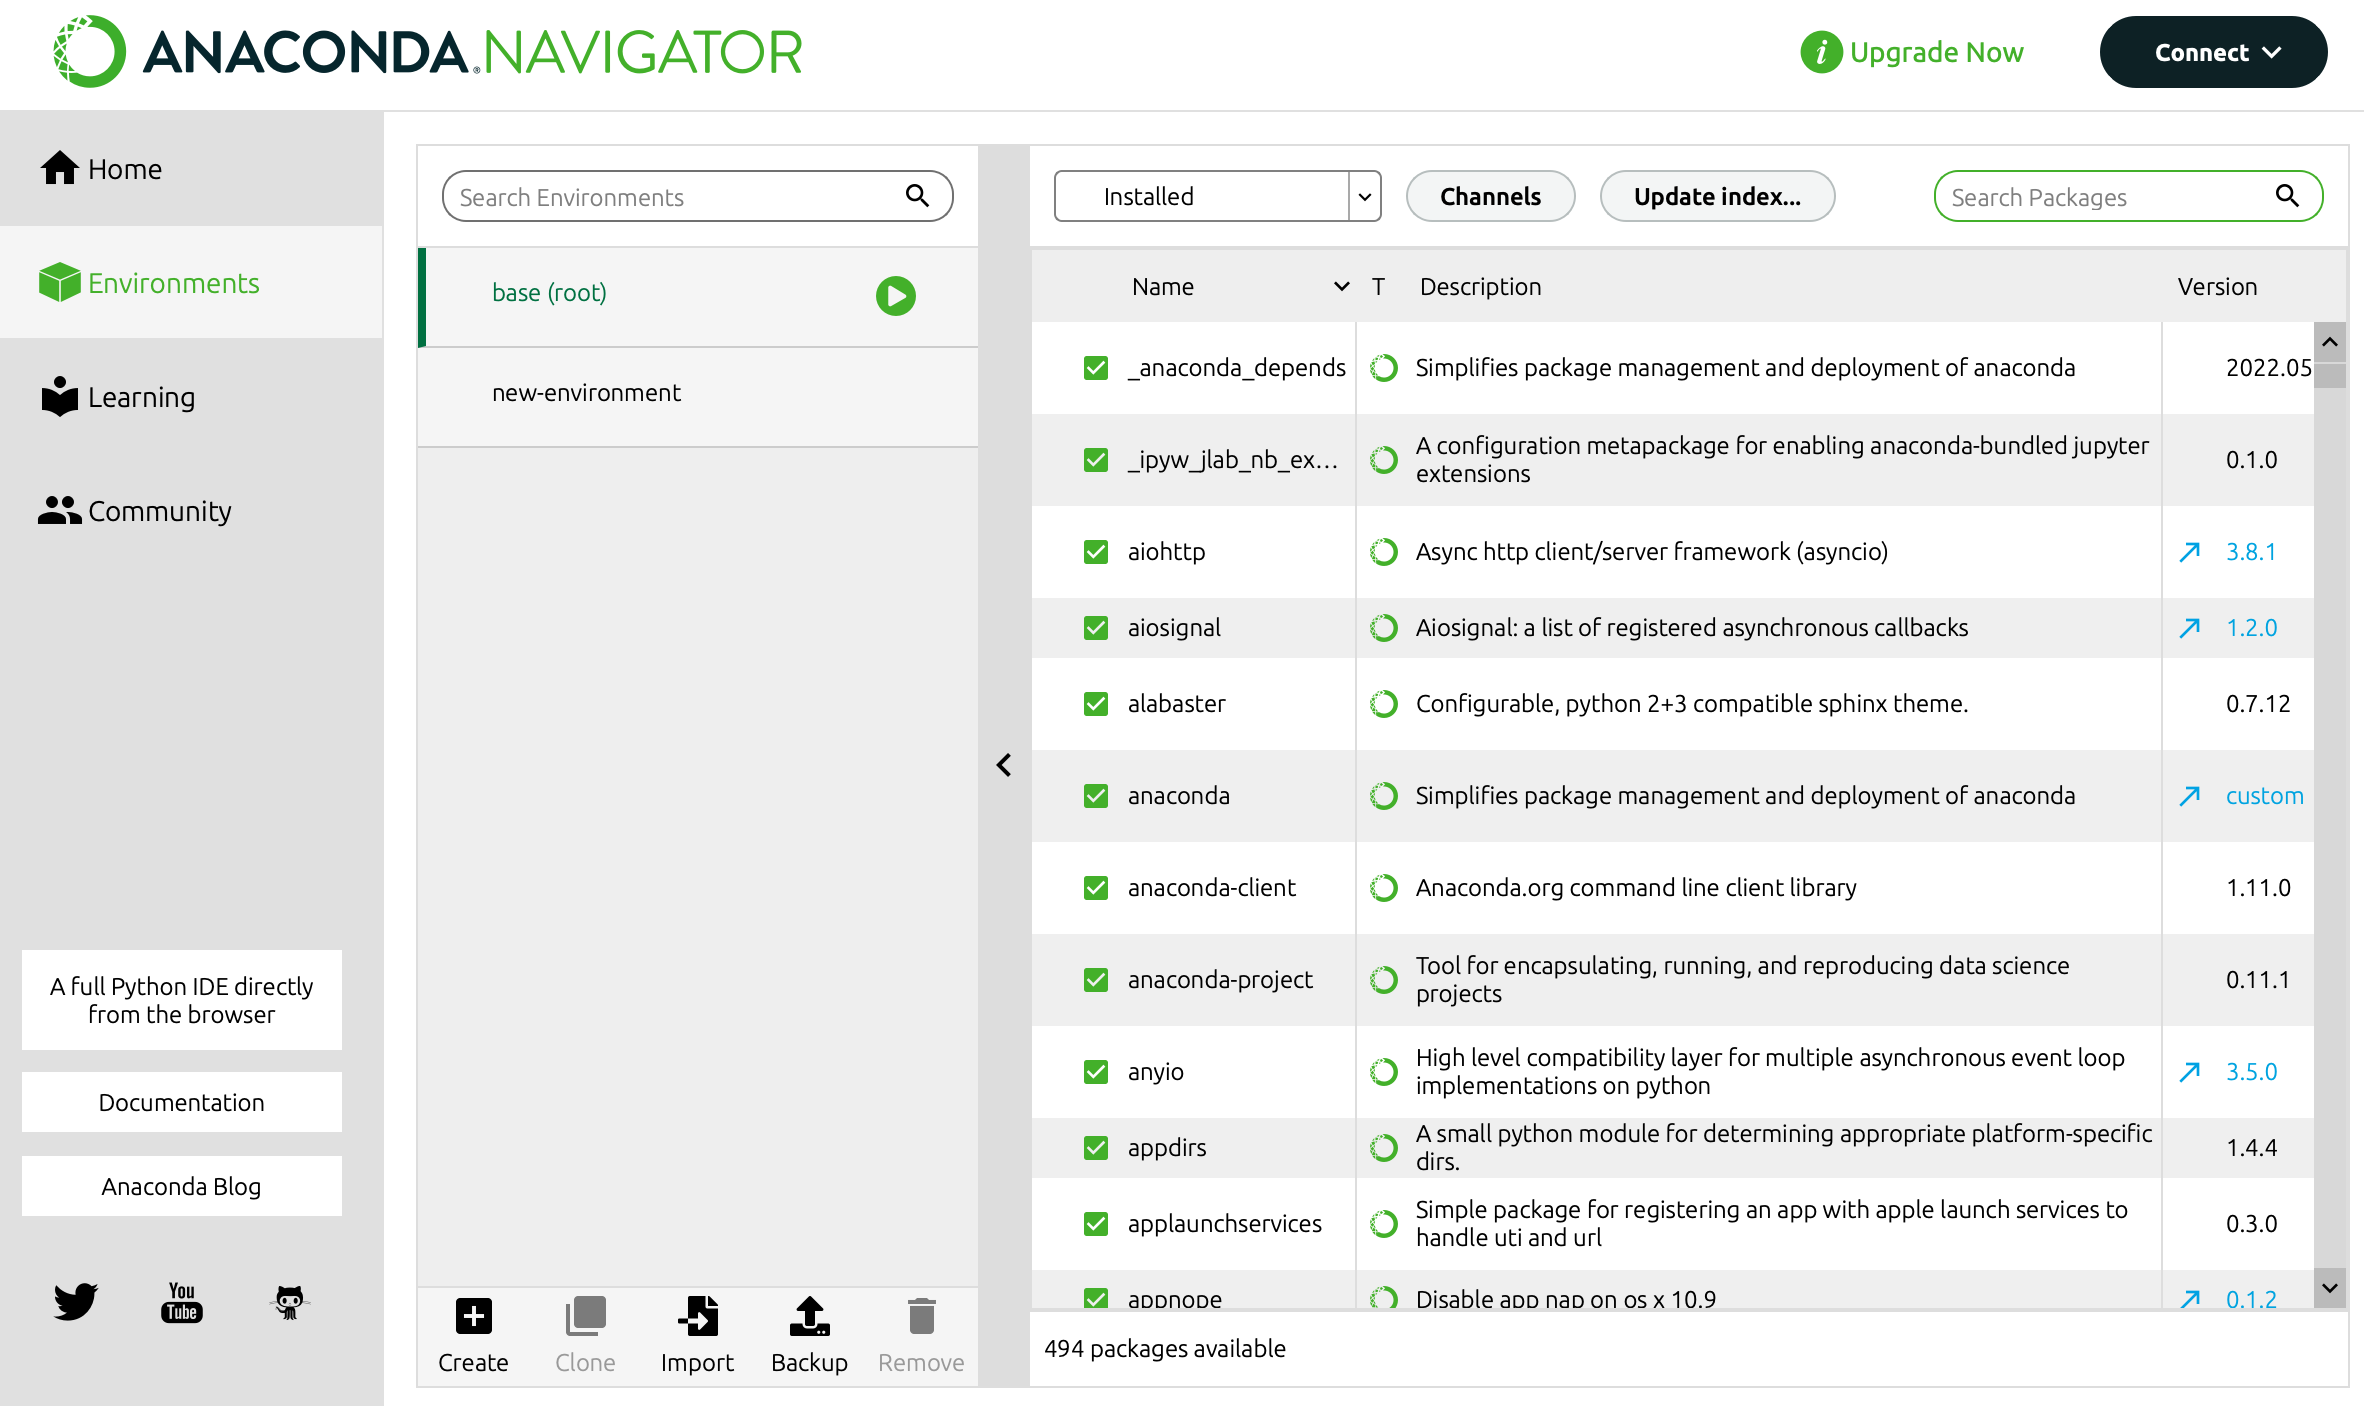2364x1406 pixels.
Task: Click the Remove environment trash icon
Action: pos(921,1315)
